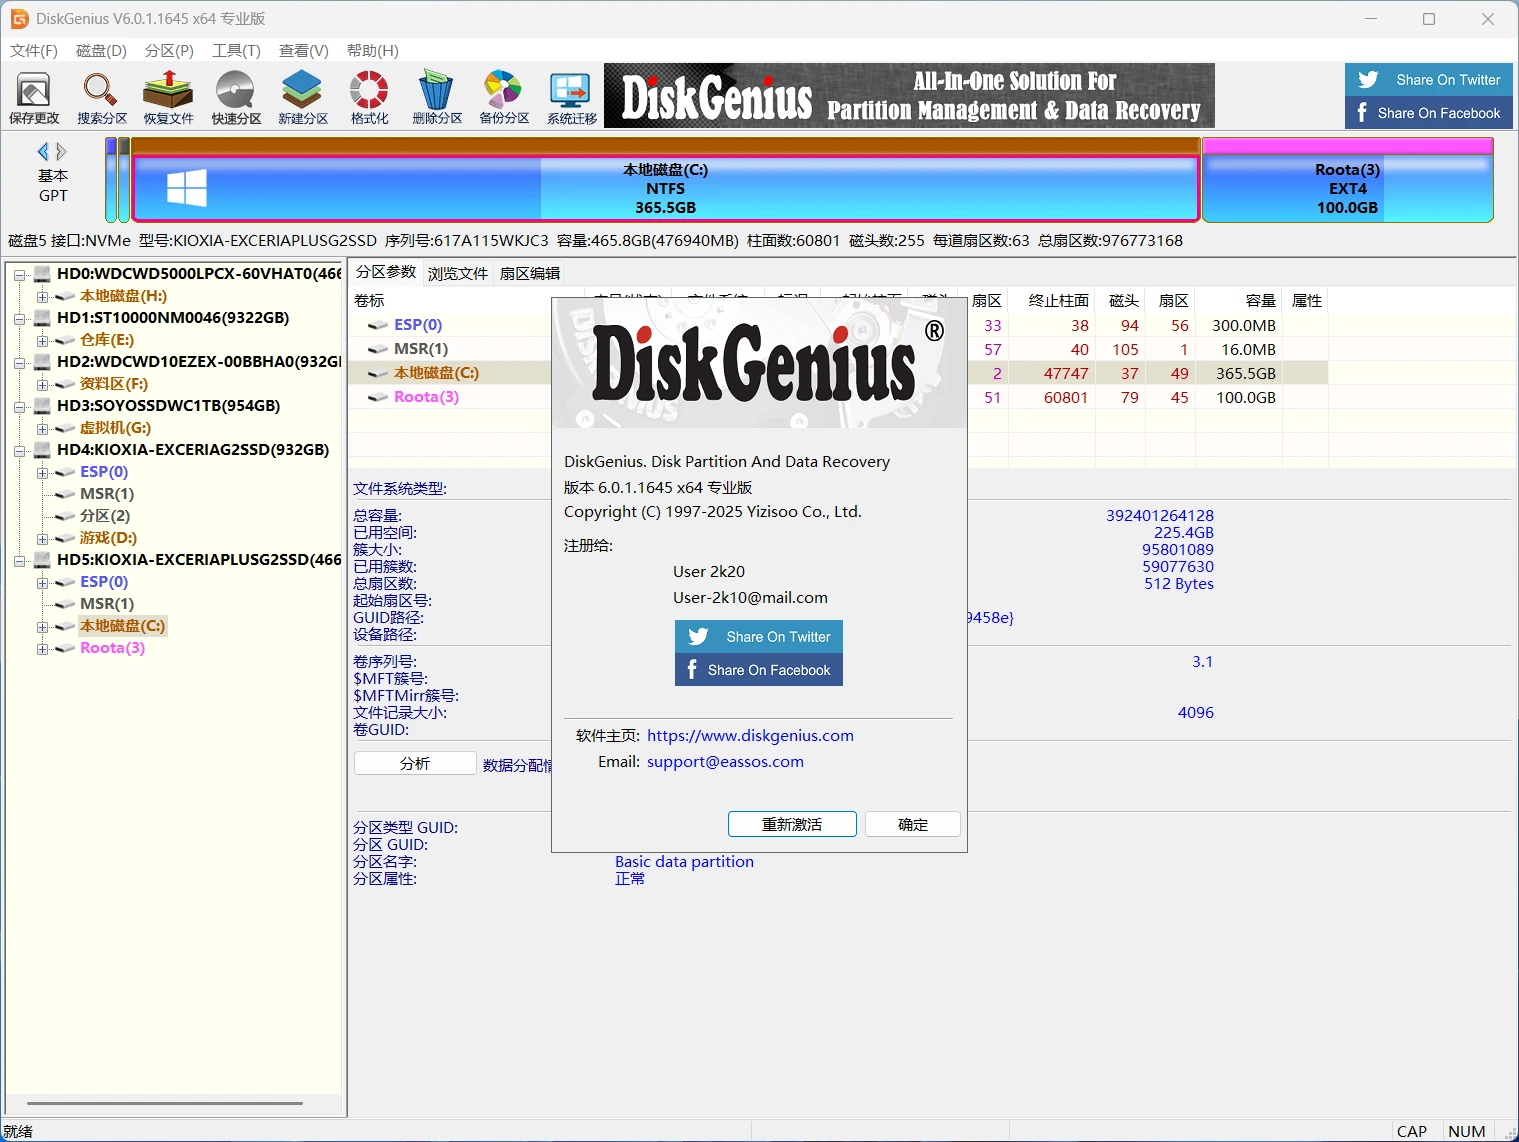The height and width of the screenshot is (1142, 1519).
Task: Expand the 本地磁盘(H:) tree node
Action: pos(42,296)
